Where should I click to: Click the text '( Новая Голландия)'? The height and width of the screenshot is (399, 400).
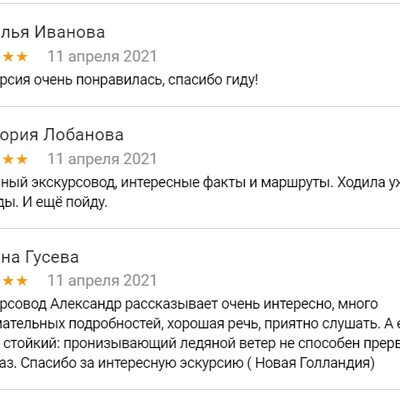pos(311,363)
